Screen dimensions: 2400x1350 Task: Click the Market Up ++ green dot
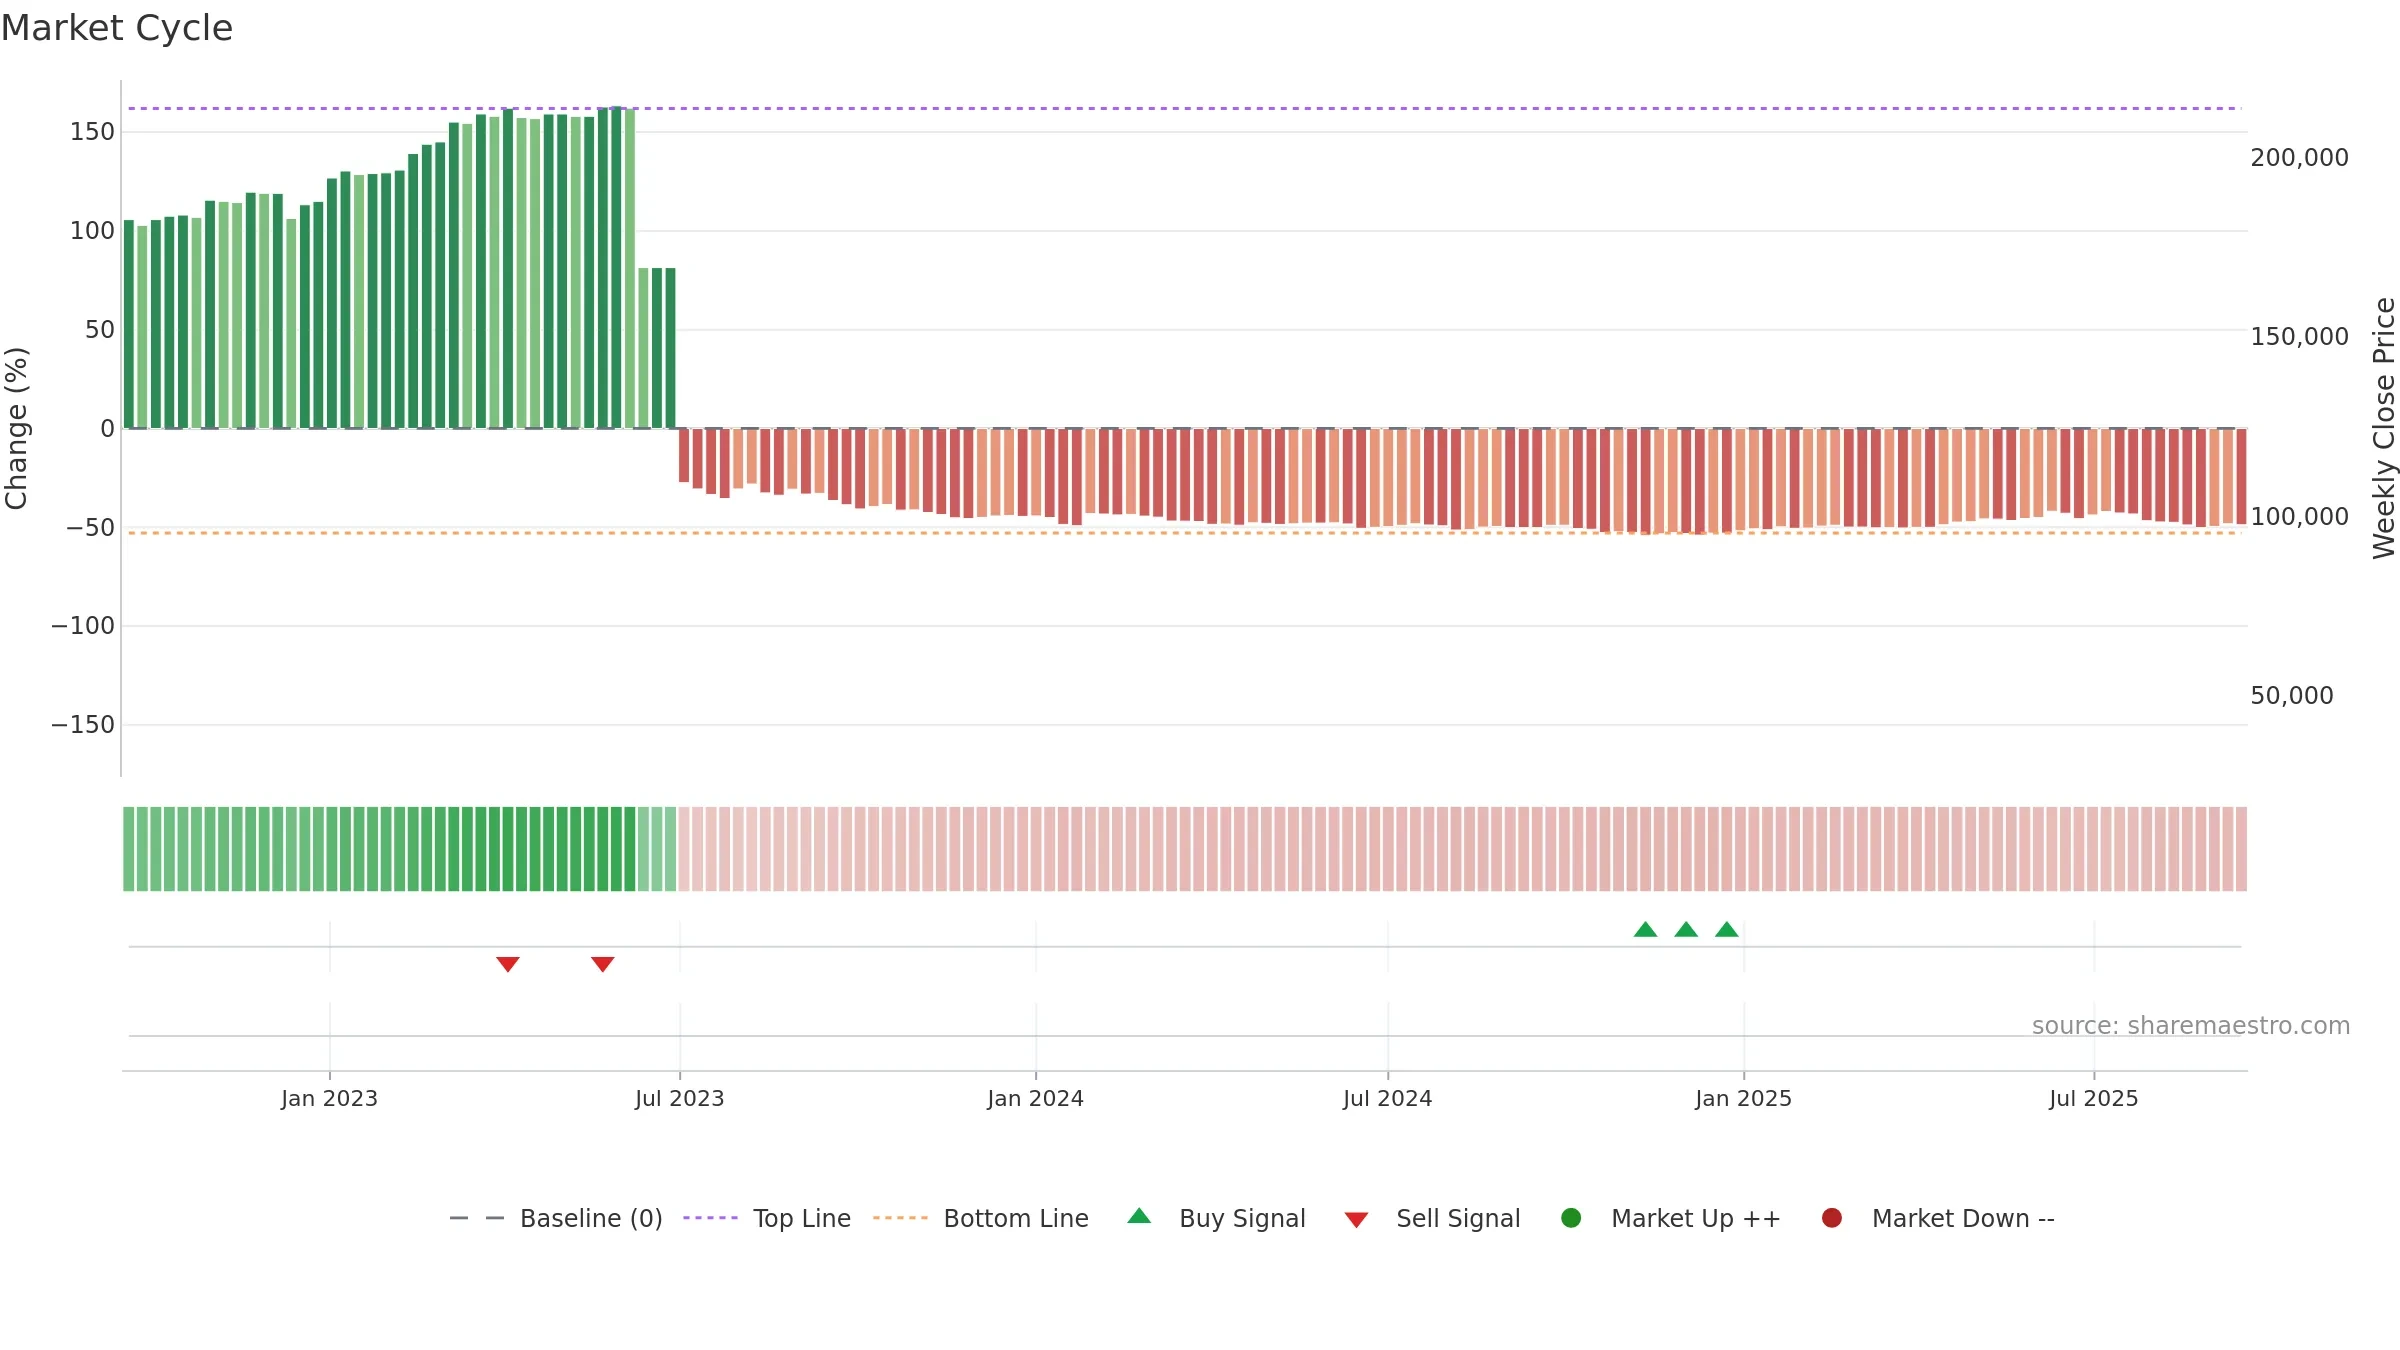pyautogui.click(x=1571, y=1218)
